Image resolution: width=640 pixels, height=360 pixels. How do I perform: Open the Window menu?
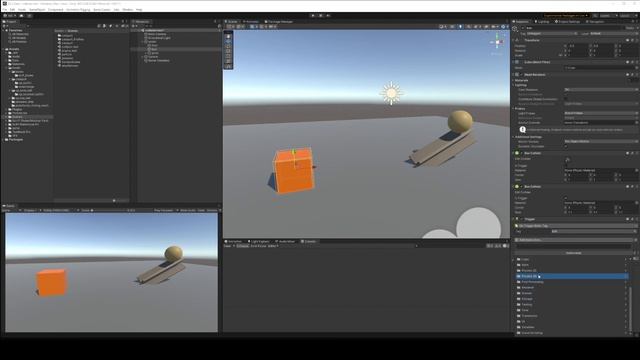(x=127, y=9)
